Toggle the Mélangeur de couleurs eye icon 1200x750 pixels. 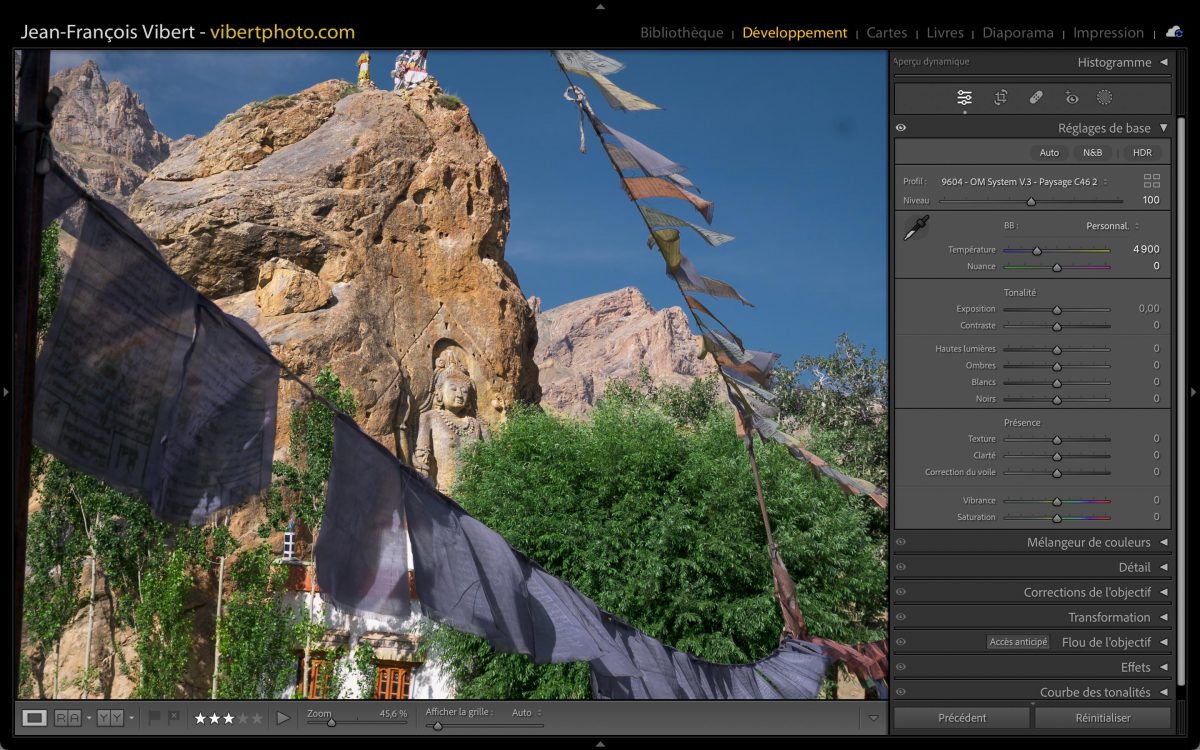[901, 542]
